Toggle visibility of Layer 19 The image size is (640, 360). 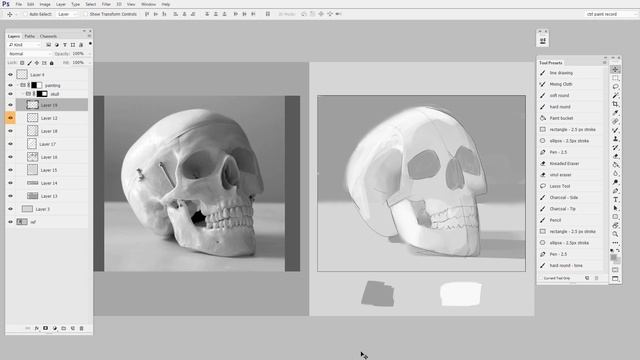(x=11, y=105)
